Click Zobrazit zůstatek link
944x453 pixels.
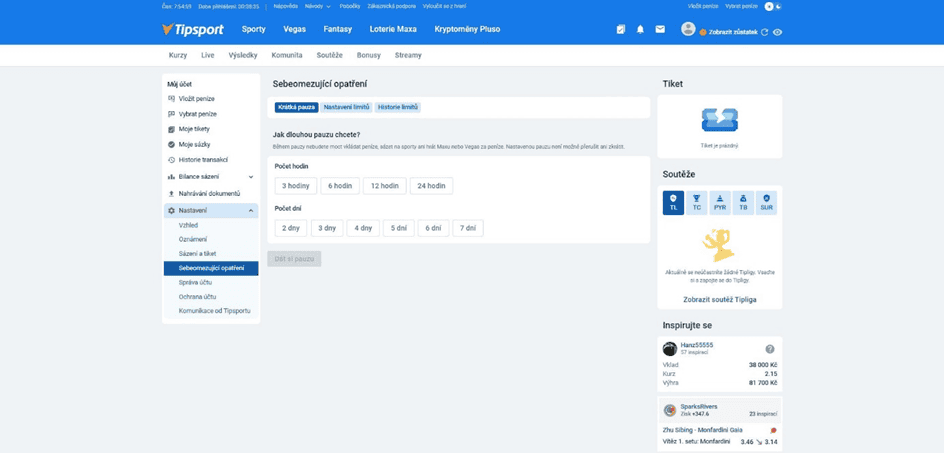[731, 33]
